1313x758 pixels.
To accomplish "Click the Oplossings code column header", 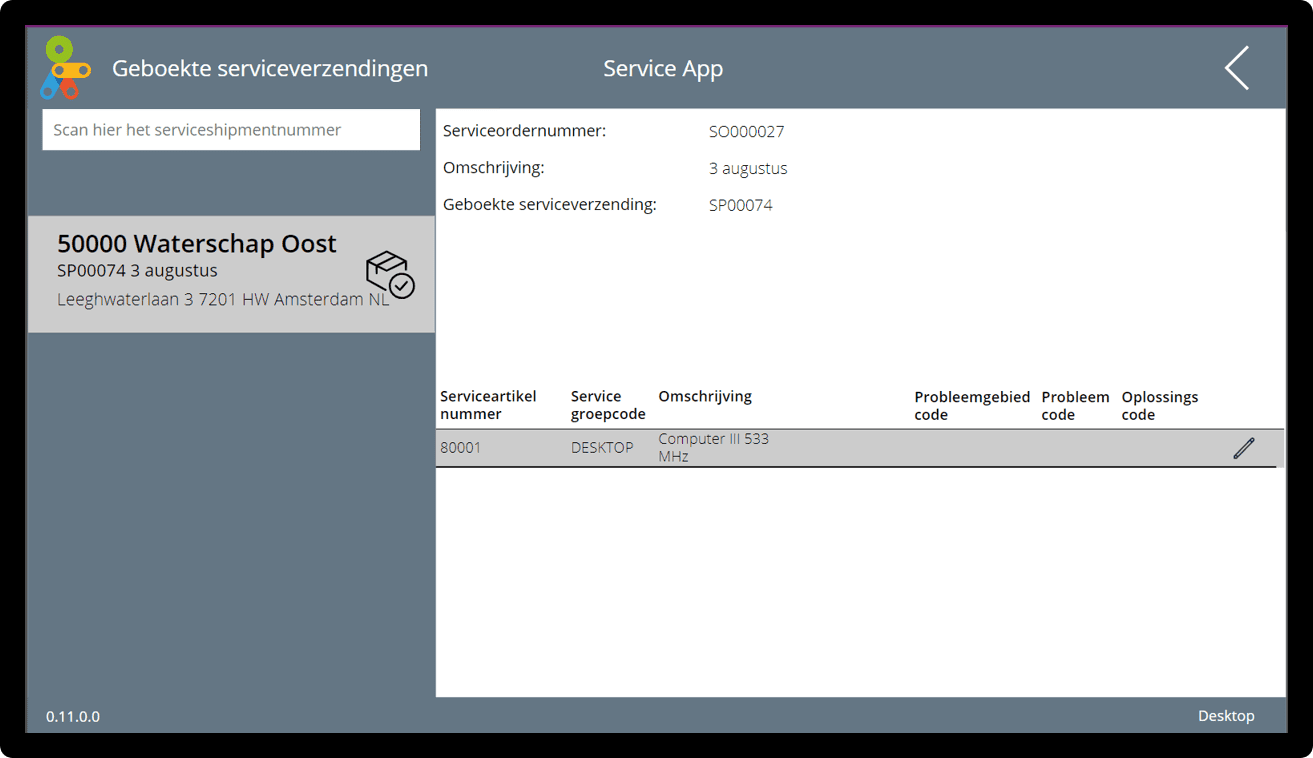I will 1160,406.
